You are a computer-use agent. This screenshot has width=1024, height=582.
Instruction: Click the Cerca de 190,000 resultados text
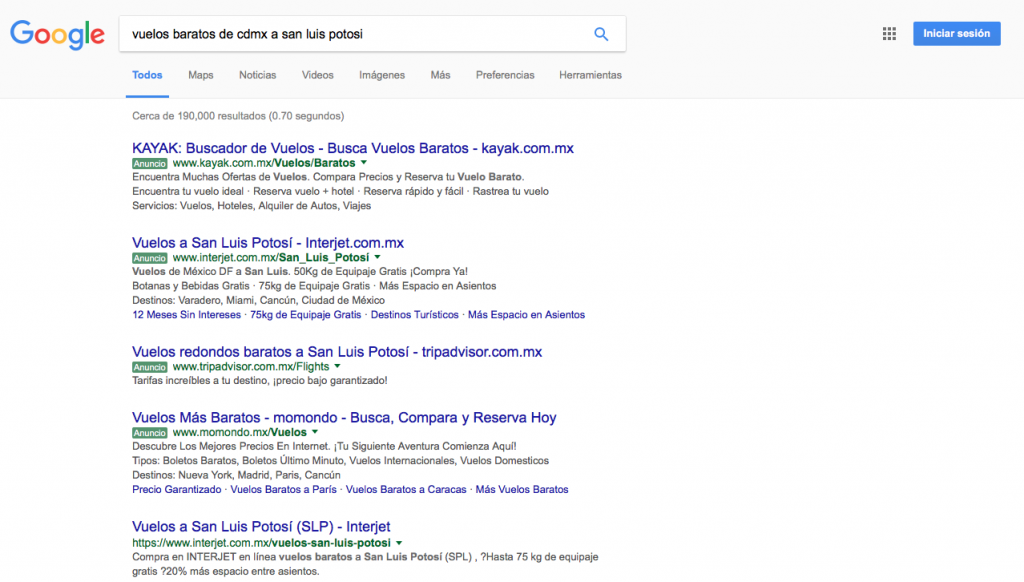tap(238, 116)
